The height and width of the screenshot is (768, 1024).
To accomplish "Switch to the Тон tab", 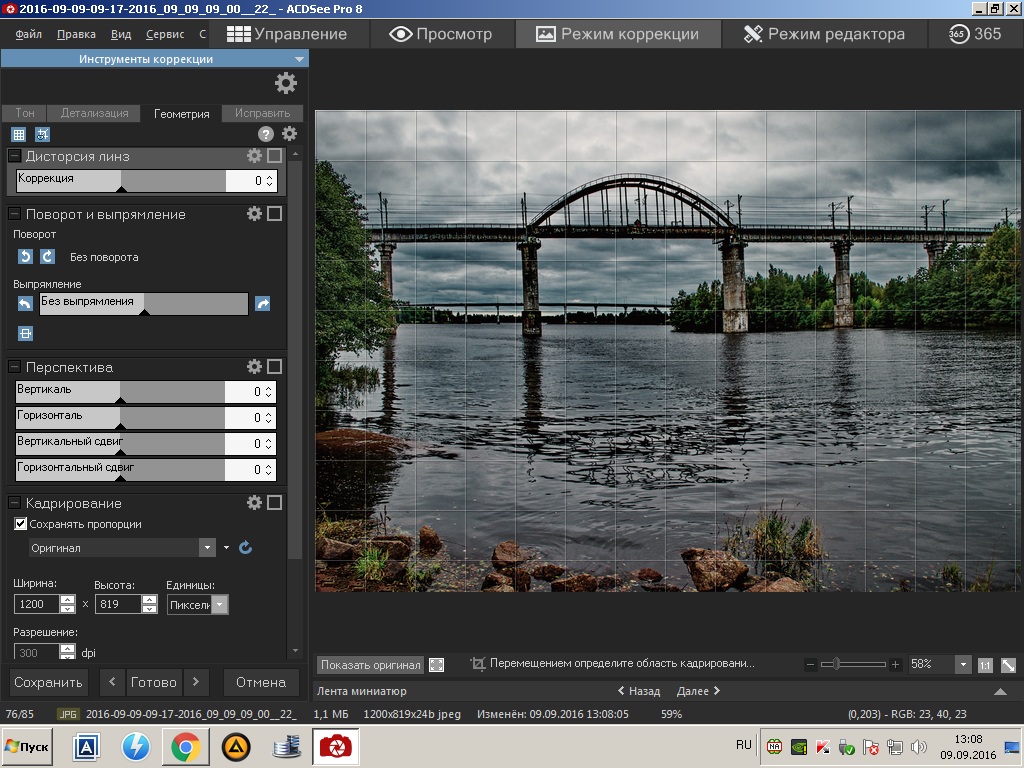I will pyautogui.click(x=25, y=113).
